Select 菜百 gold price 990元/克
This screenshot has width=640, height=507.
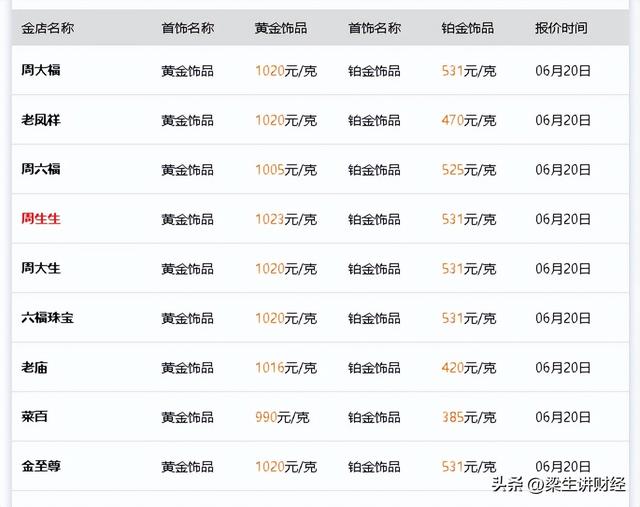point(282,417)
